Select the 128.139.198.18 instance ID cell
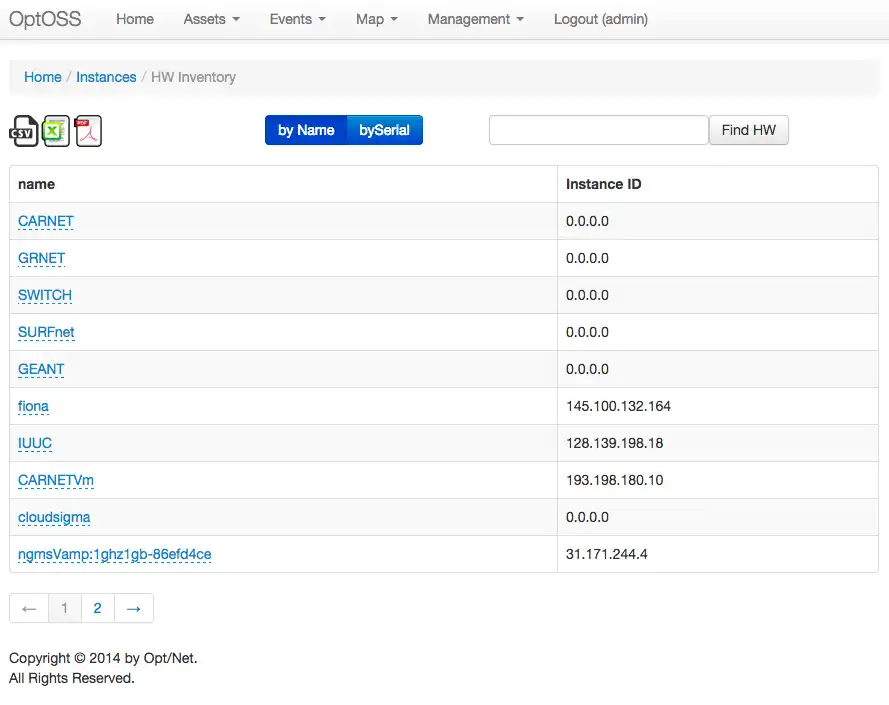889x705 pixels. 718,443
